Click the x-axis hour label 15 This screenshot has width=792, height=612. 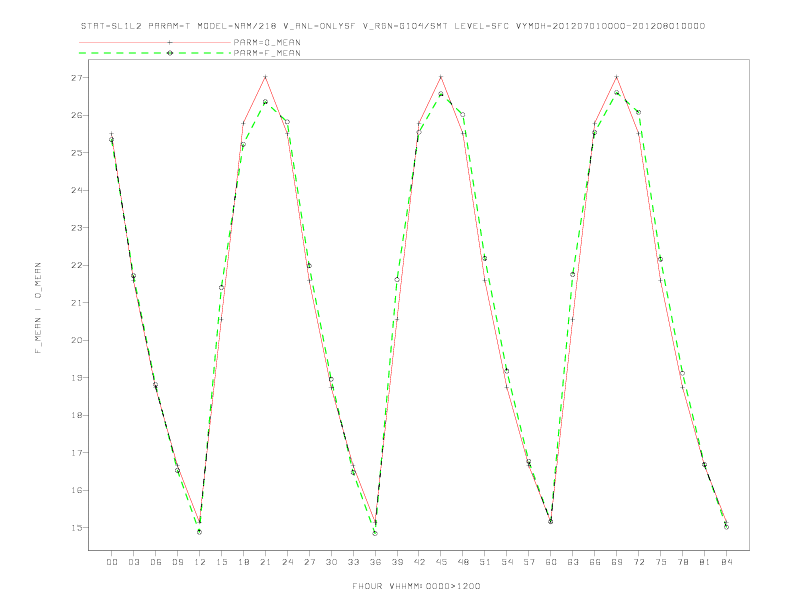click(221, 562)
